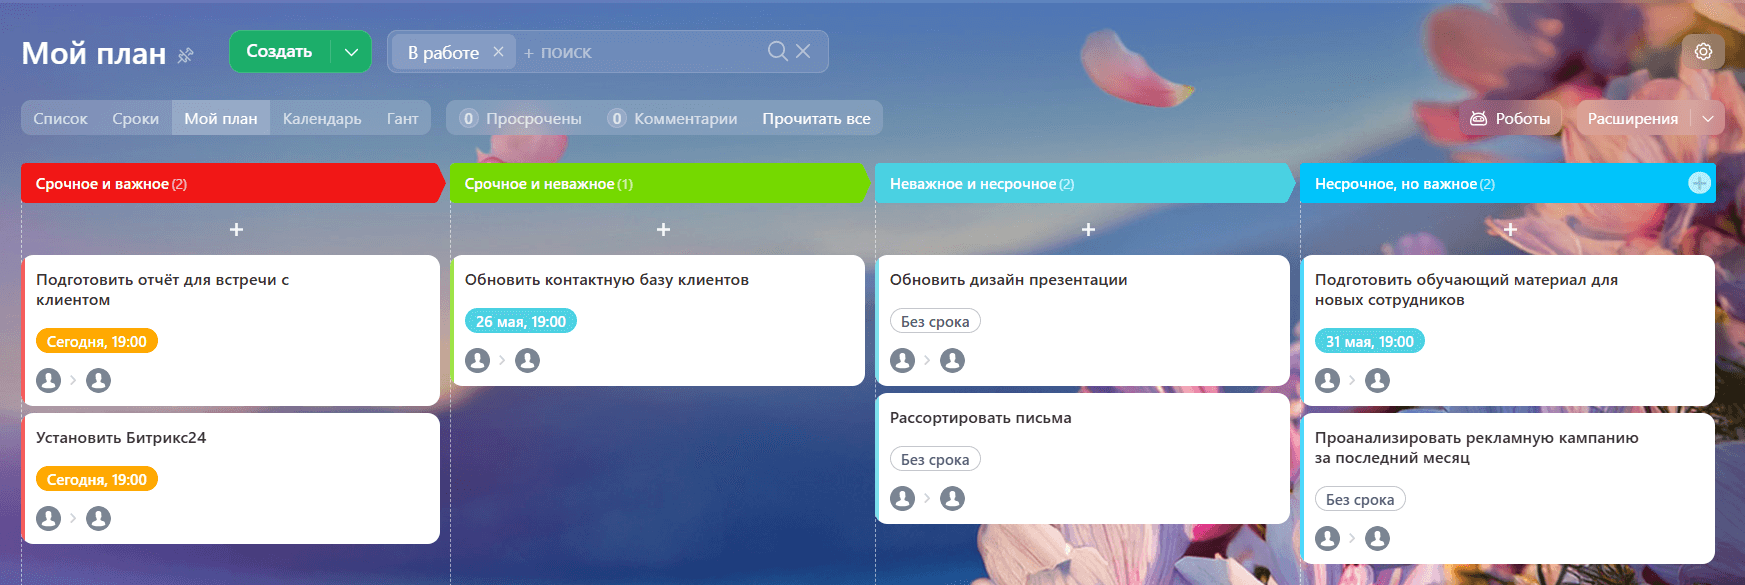Click the '26 мая, 19:00' deadline badge
Screen dimensions: 1745x585
pyautogui.click(x=521, y=321)
